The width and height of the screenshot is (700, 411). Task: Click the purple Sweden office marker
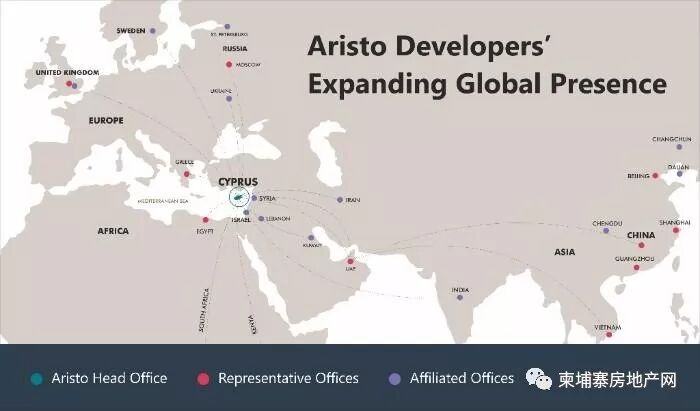(153, 31)
